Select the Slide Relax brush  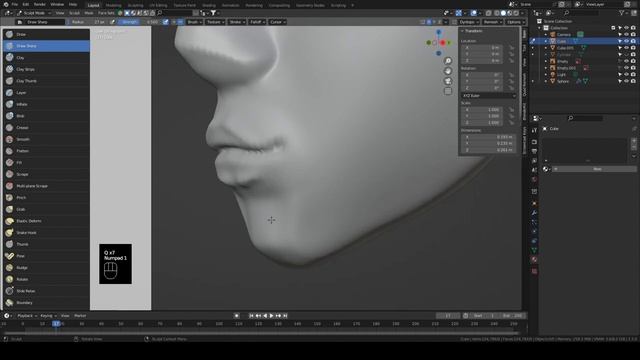pyautogui.click(x=47, y=291)
